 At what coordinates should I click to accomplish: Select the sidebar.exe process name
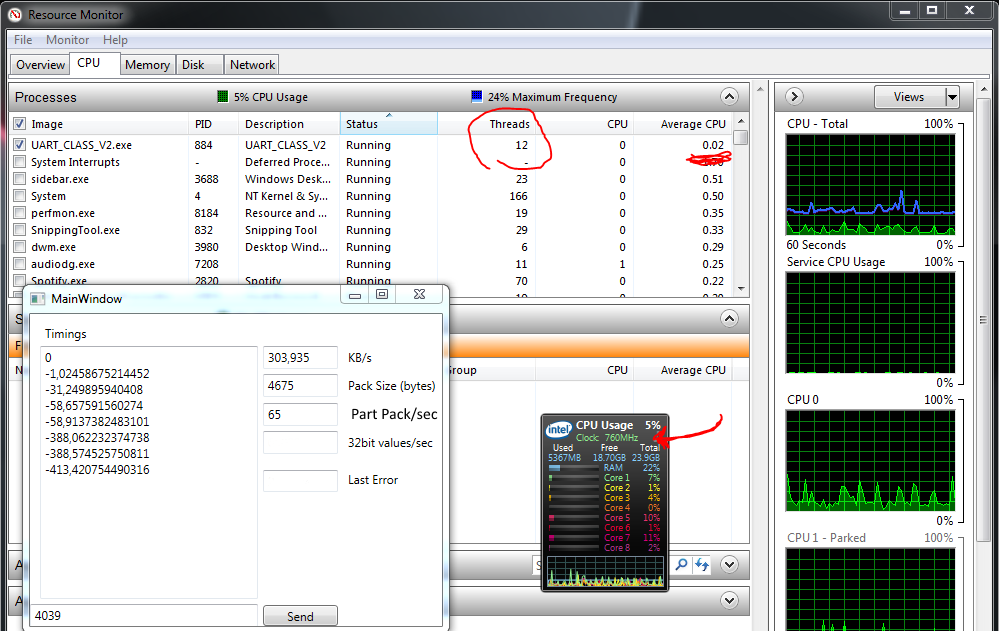coord(60,179)
